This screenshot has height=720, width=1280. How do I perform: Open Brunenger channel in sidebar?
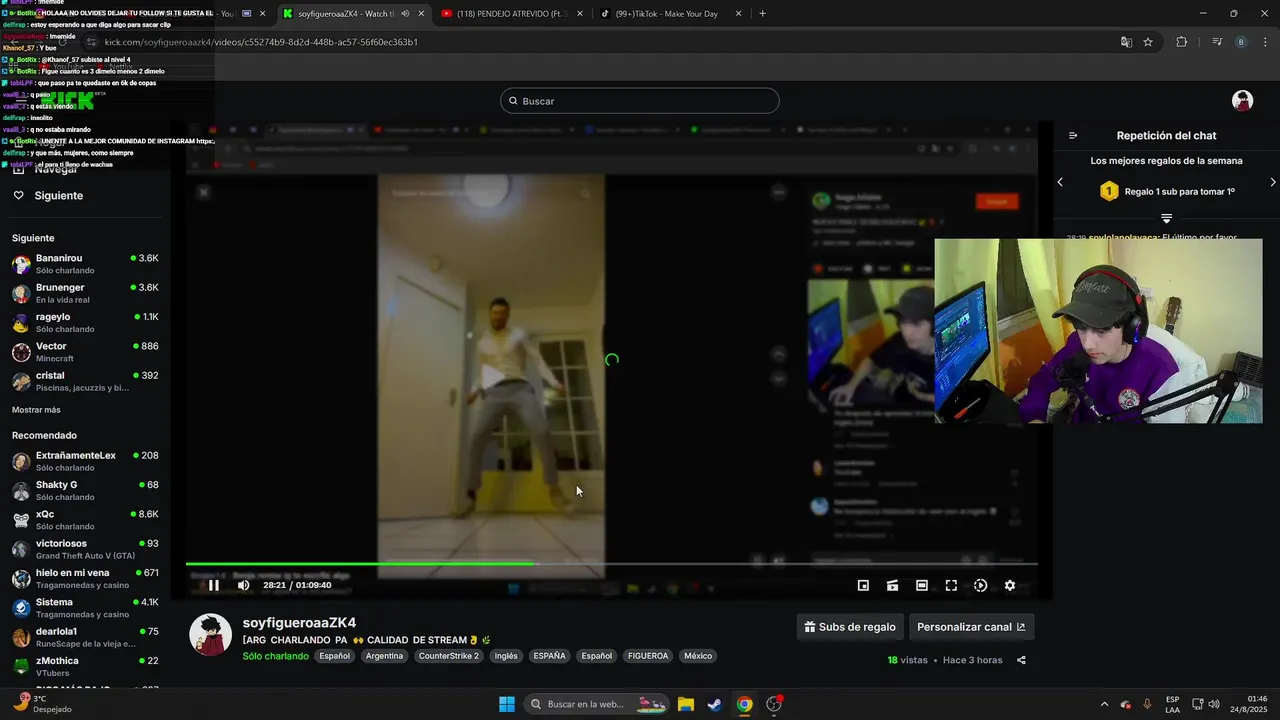pyautogui.click(x=85, y=293)
